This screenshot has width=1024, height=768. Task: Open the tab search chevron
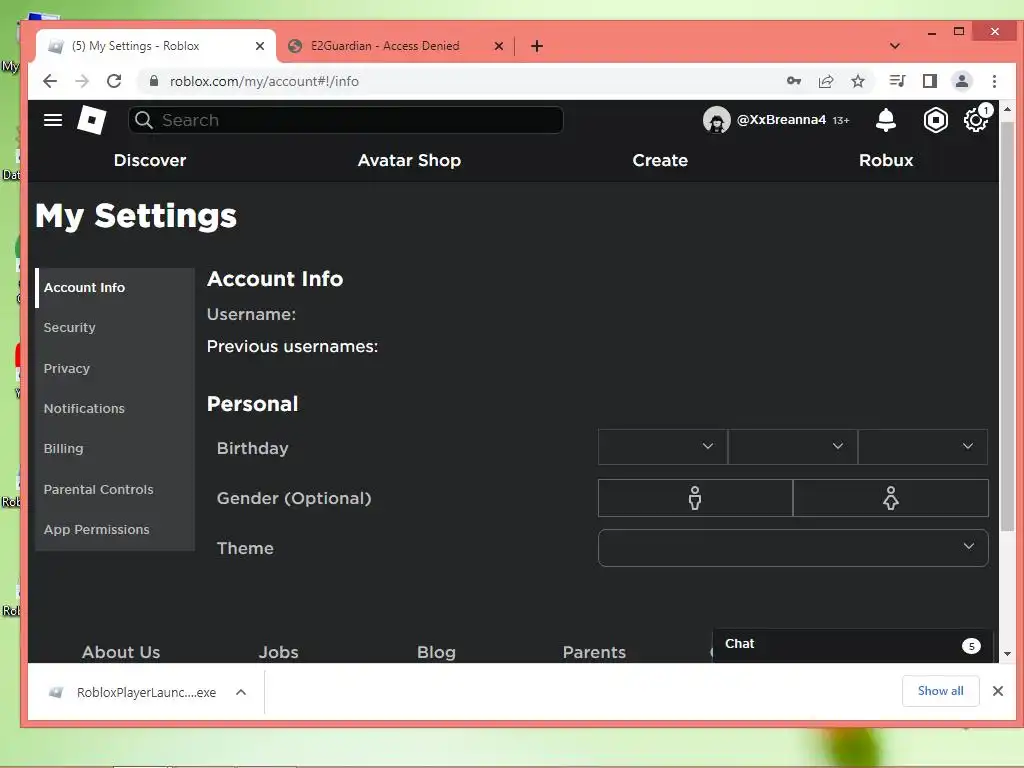tap(895, 46)
